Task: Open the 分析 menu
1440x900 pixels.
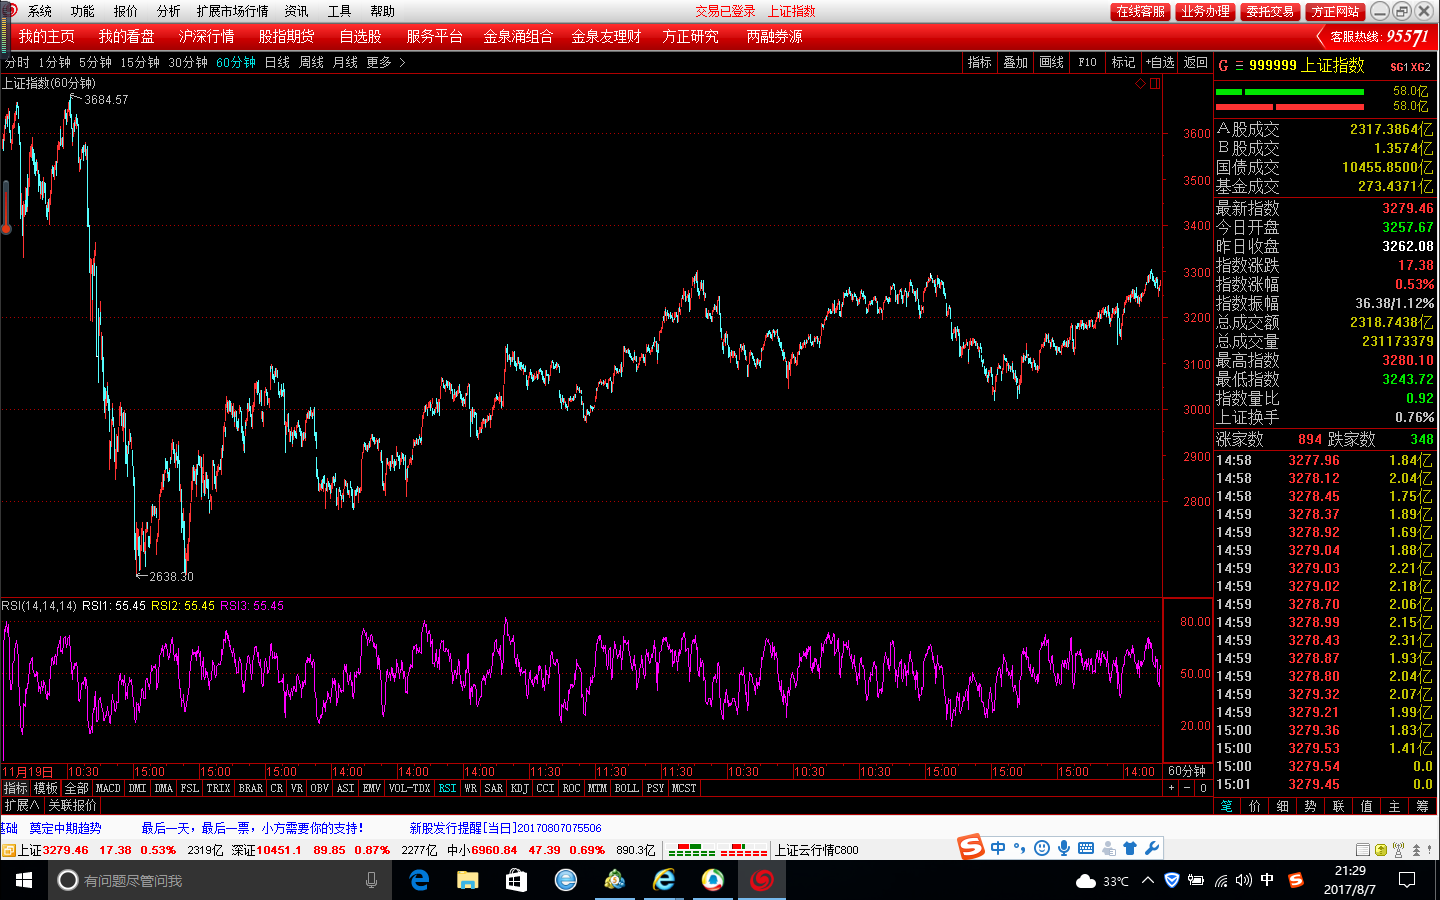Action: point(169,11)
